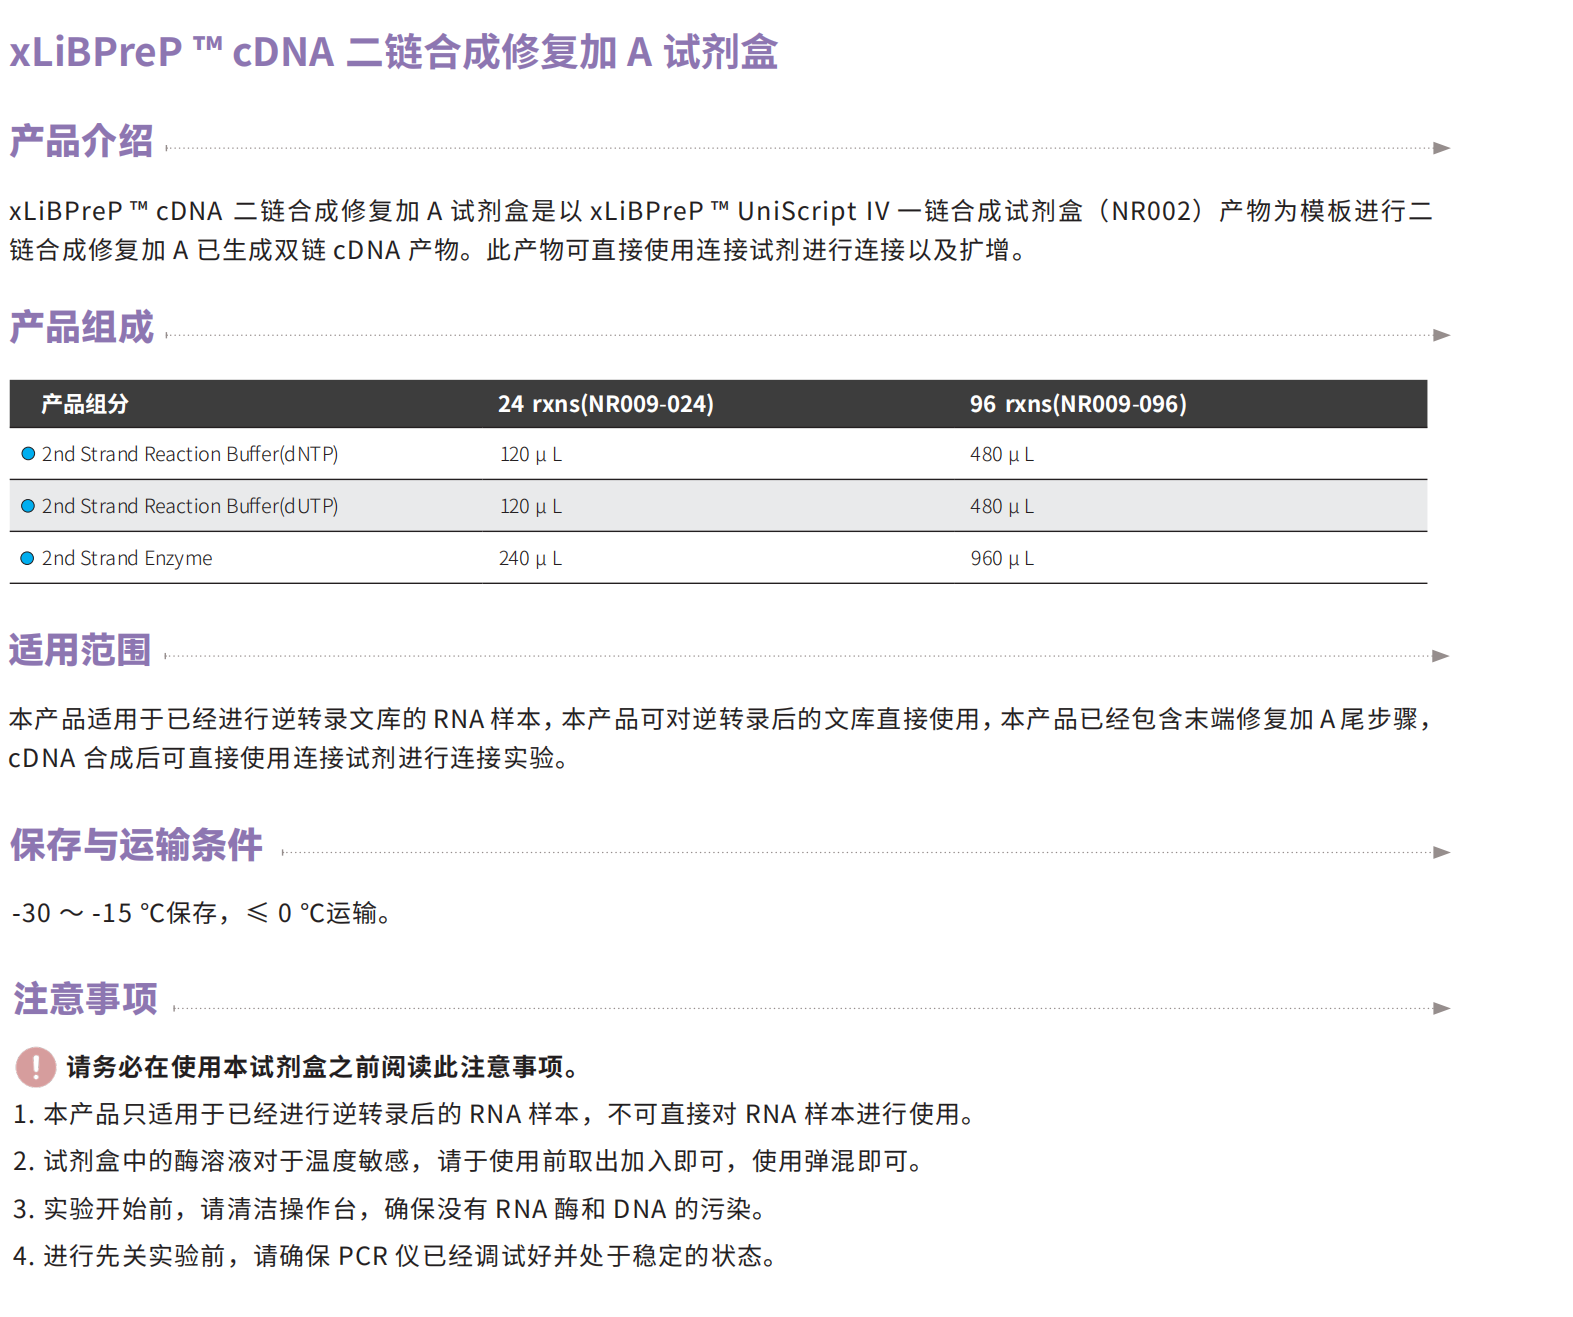Click the line cDNA 合成后可直接使用连接试剂
Viewport: 1573px width, 1317px height.
(x=290, y=758)
